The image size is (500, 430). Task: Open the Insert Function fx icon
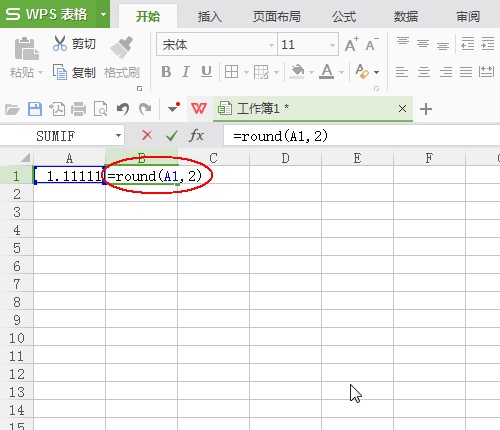(x=196, y=136)
